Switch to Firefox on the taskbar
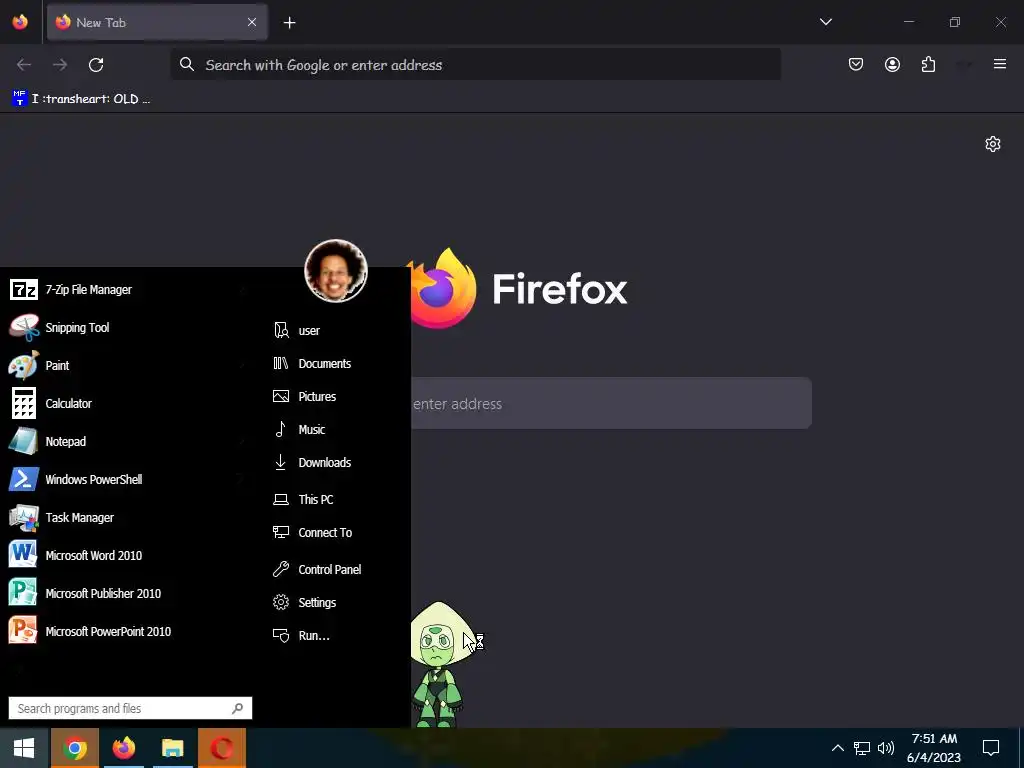The image size is (1024, 768). point(123,748)
